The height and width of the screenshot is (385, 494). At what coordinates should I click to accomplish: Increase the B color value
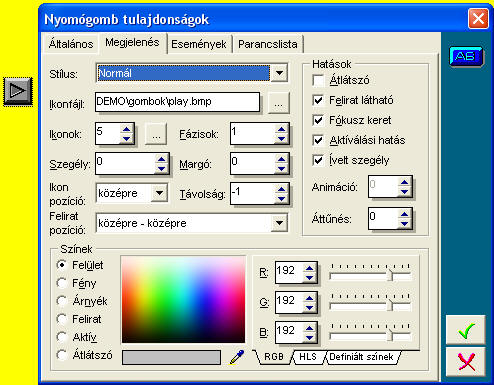pos(309,328)
